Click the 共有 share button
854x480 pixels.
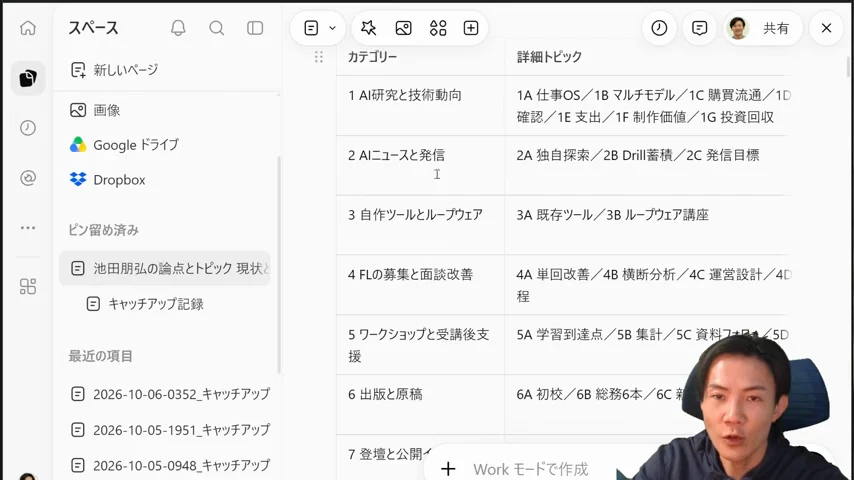click(776, 28)
